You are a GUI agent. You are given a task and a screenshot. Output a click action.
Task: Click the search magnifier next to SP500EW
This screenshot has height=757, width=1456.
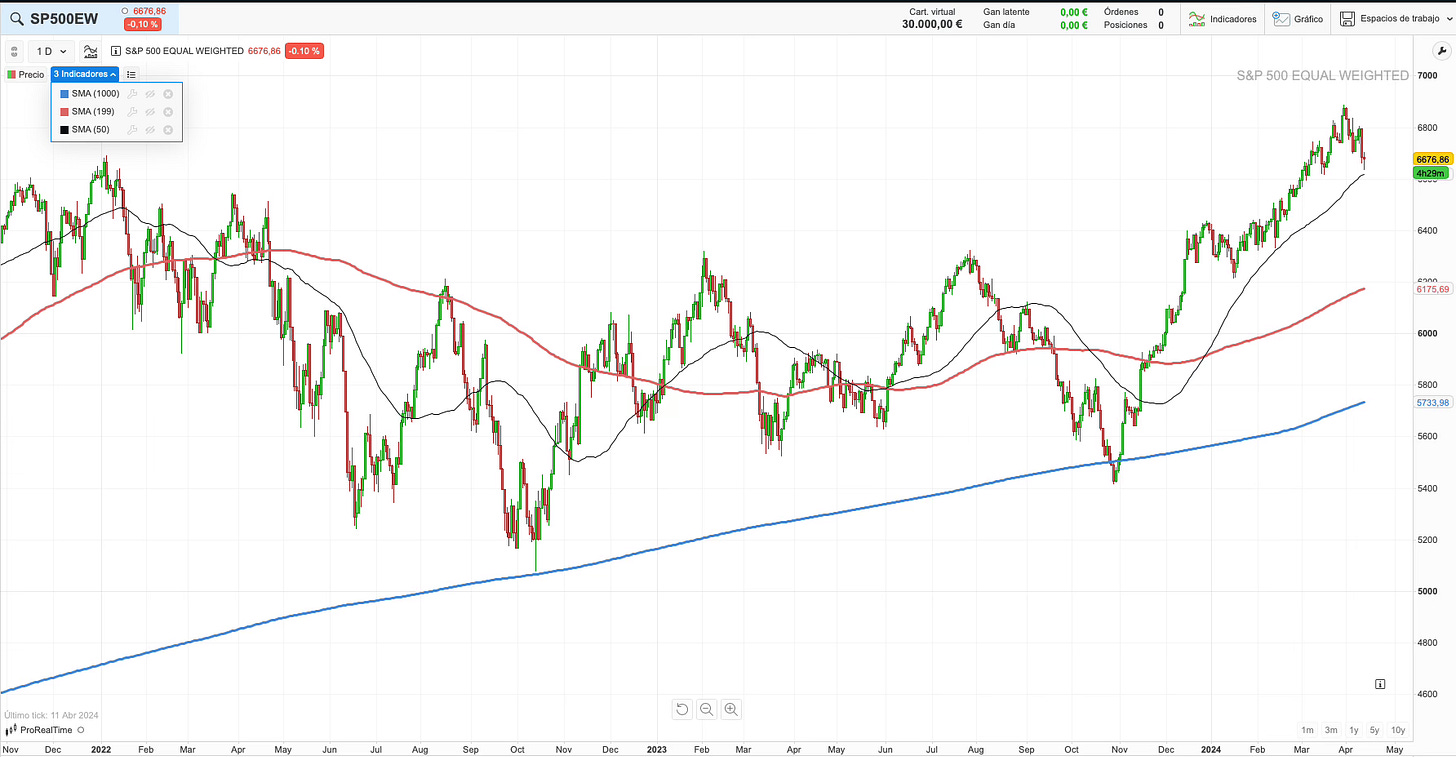point(16,18)
